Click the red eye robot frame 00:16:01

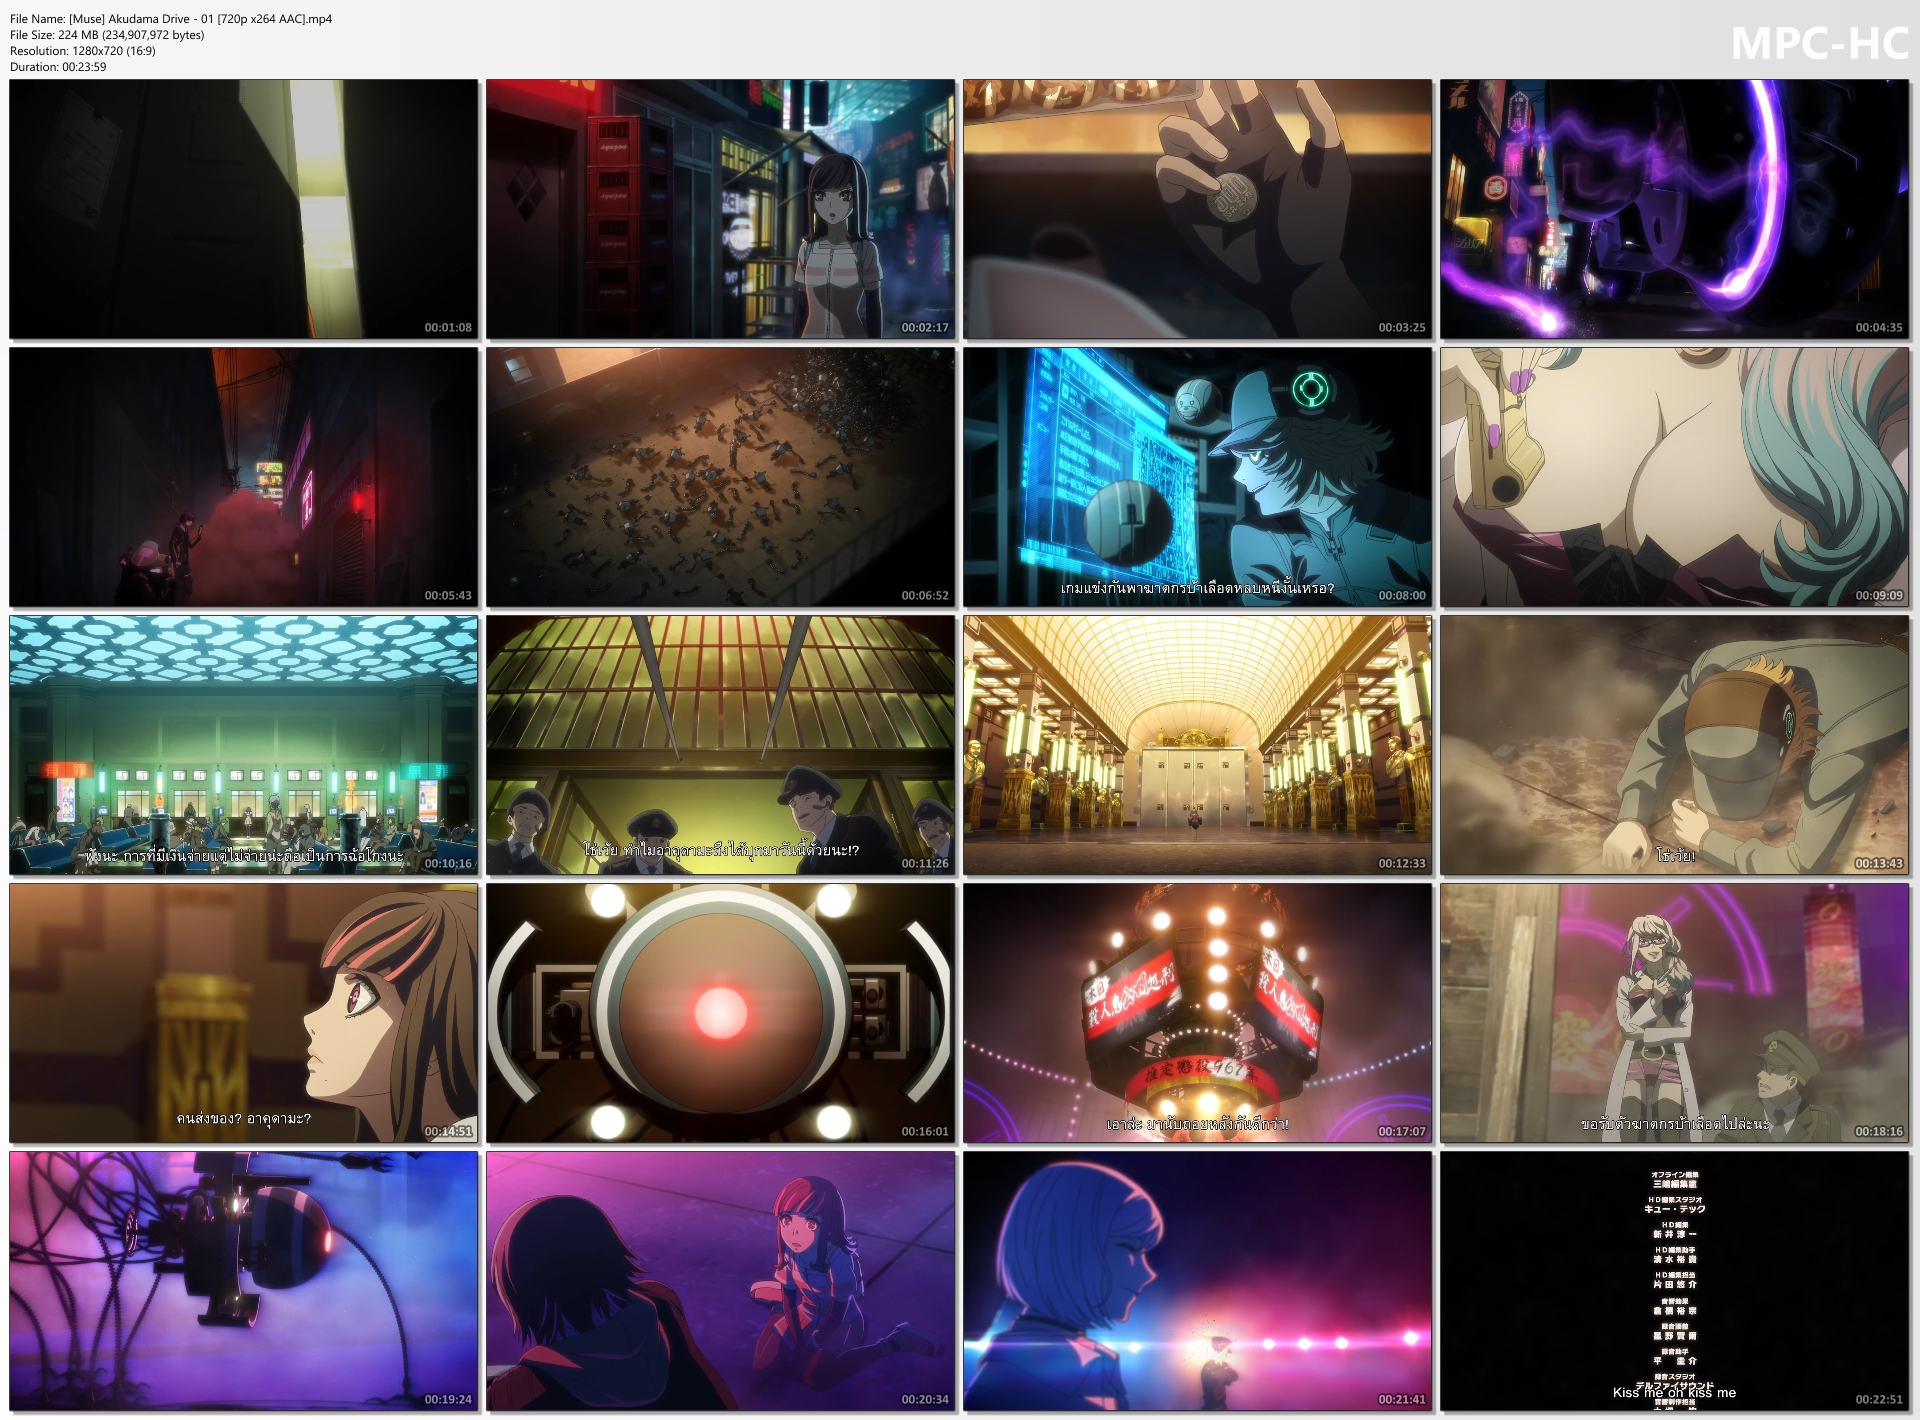[x=721, y=1013]
